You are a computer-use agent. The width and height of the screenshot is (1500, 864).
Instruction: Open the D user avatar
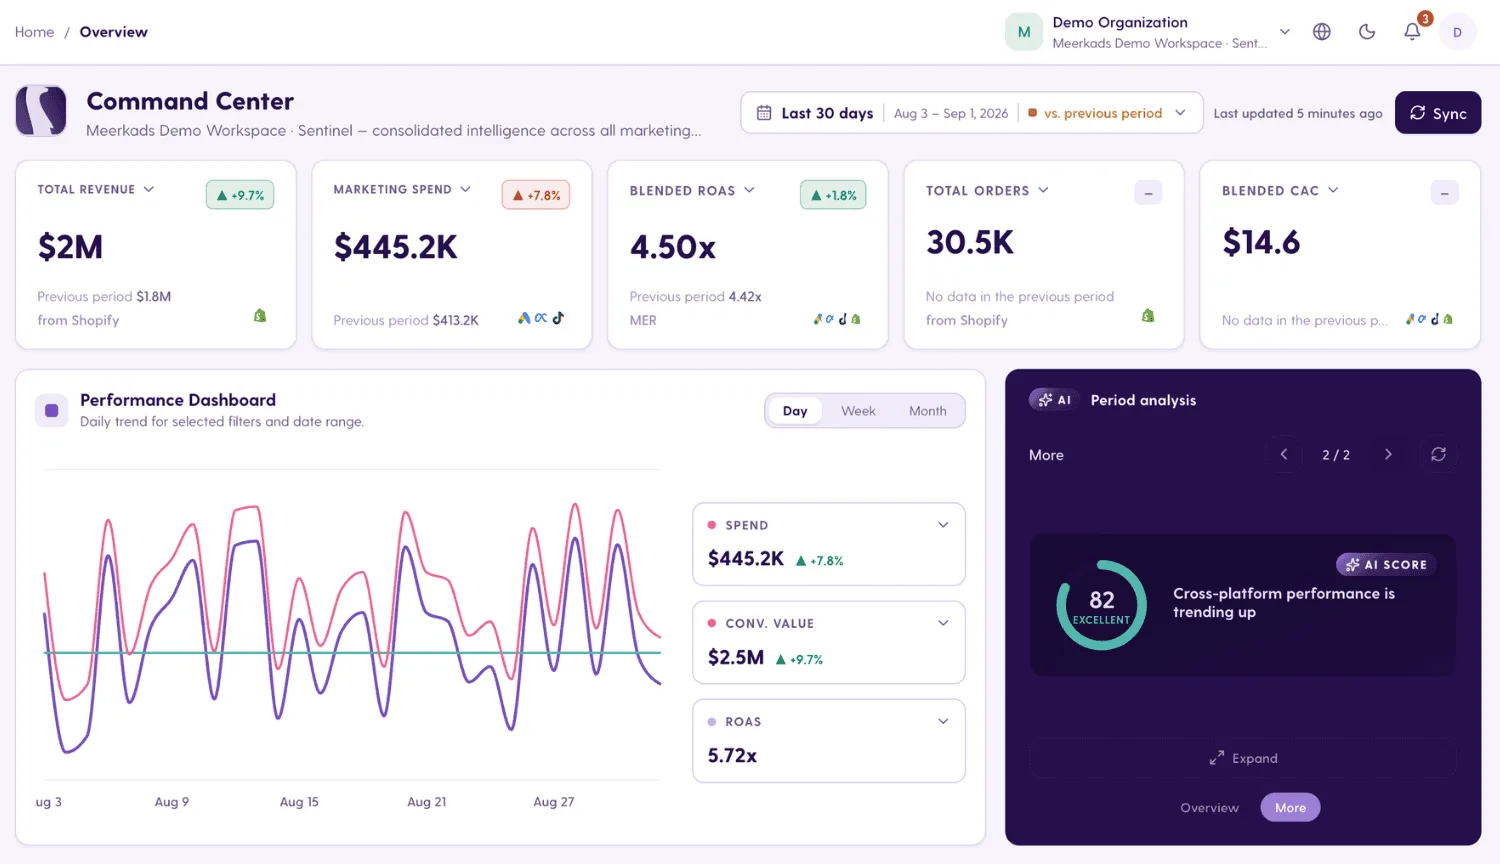(x=1457, y=32)
